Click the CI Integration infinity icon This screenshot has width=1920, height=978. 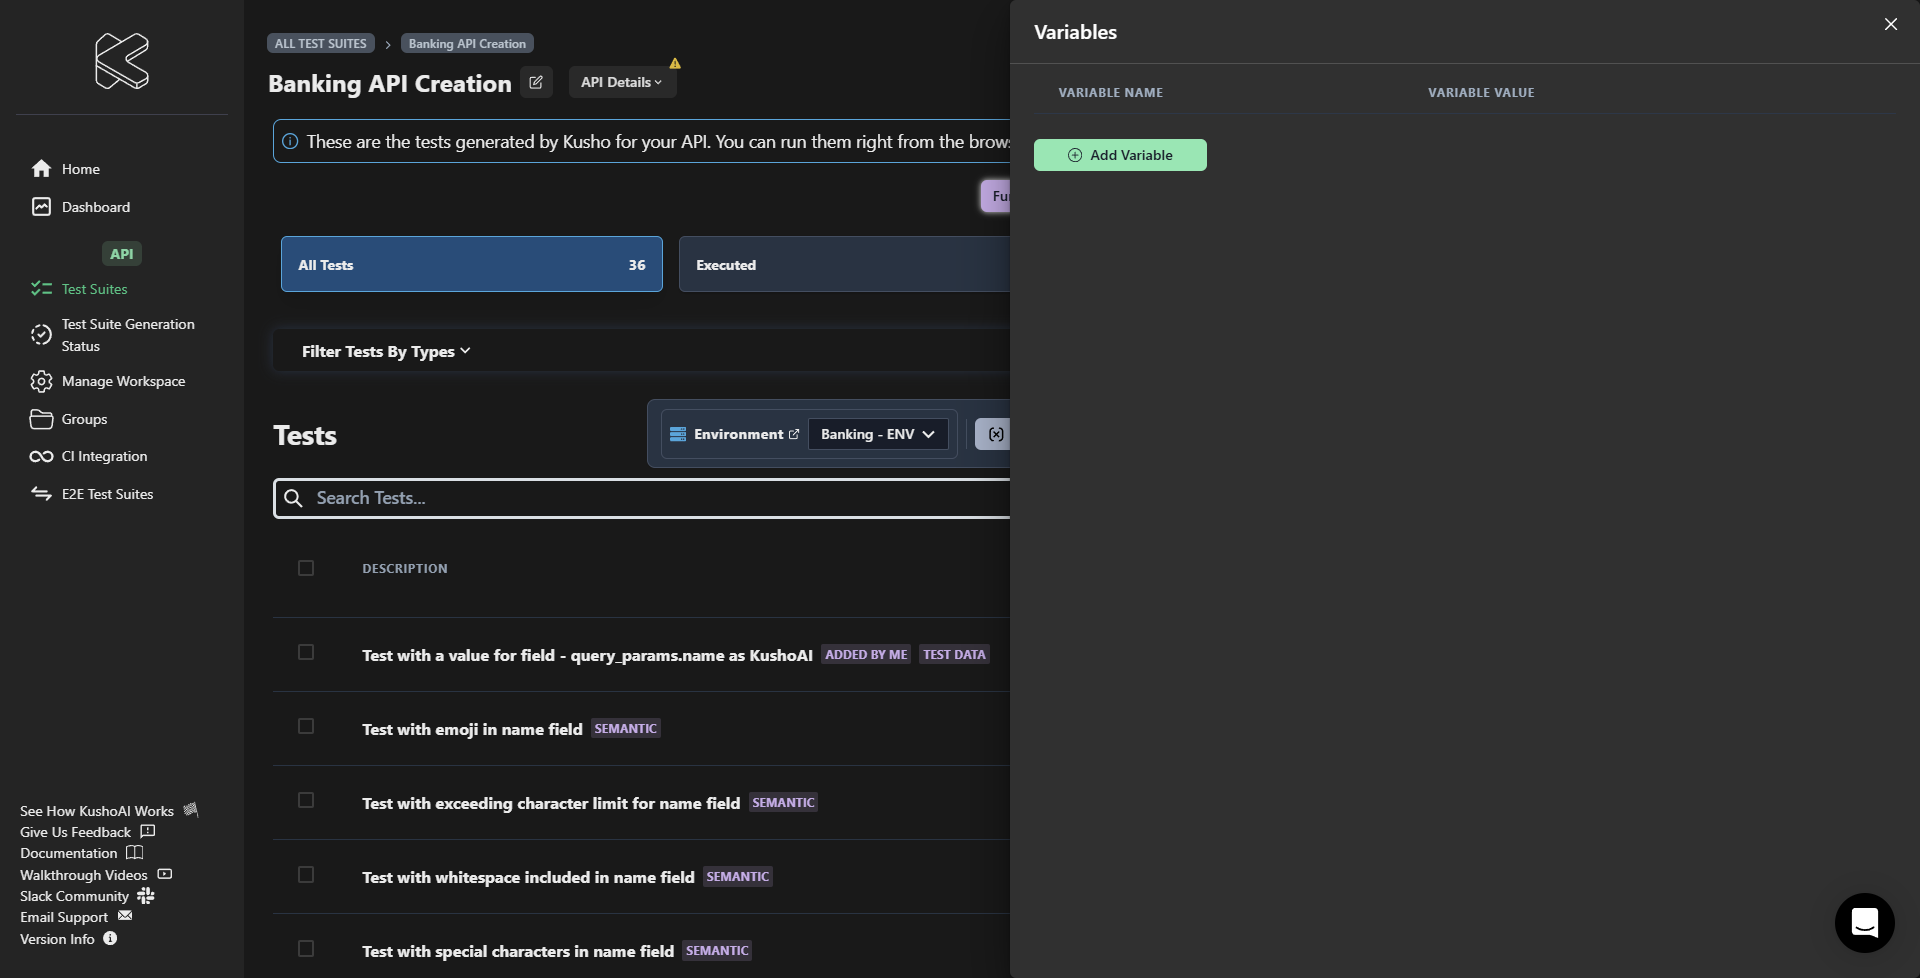point(41,457)
